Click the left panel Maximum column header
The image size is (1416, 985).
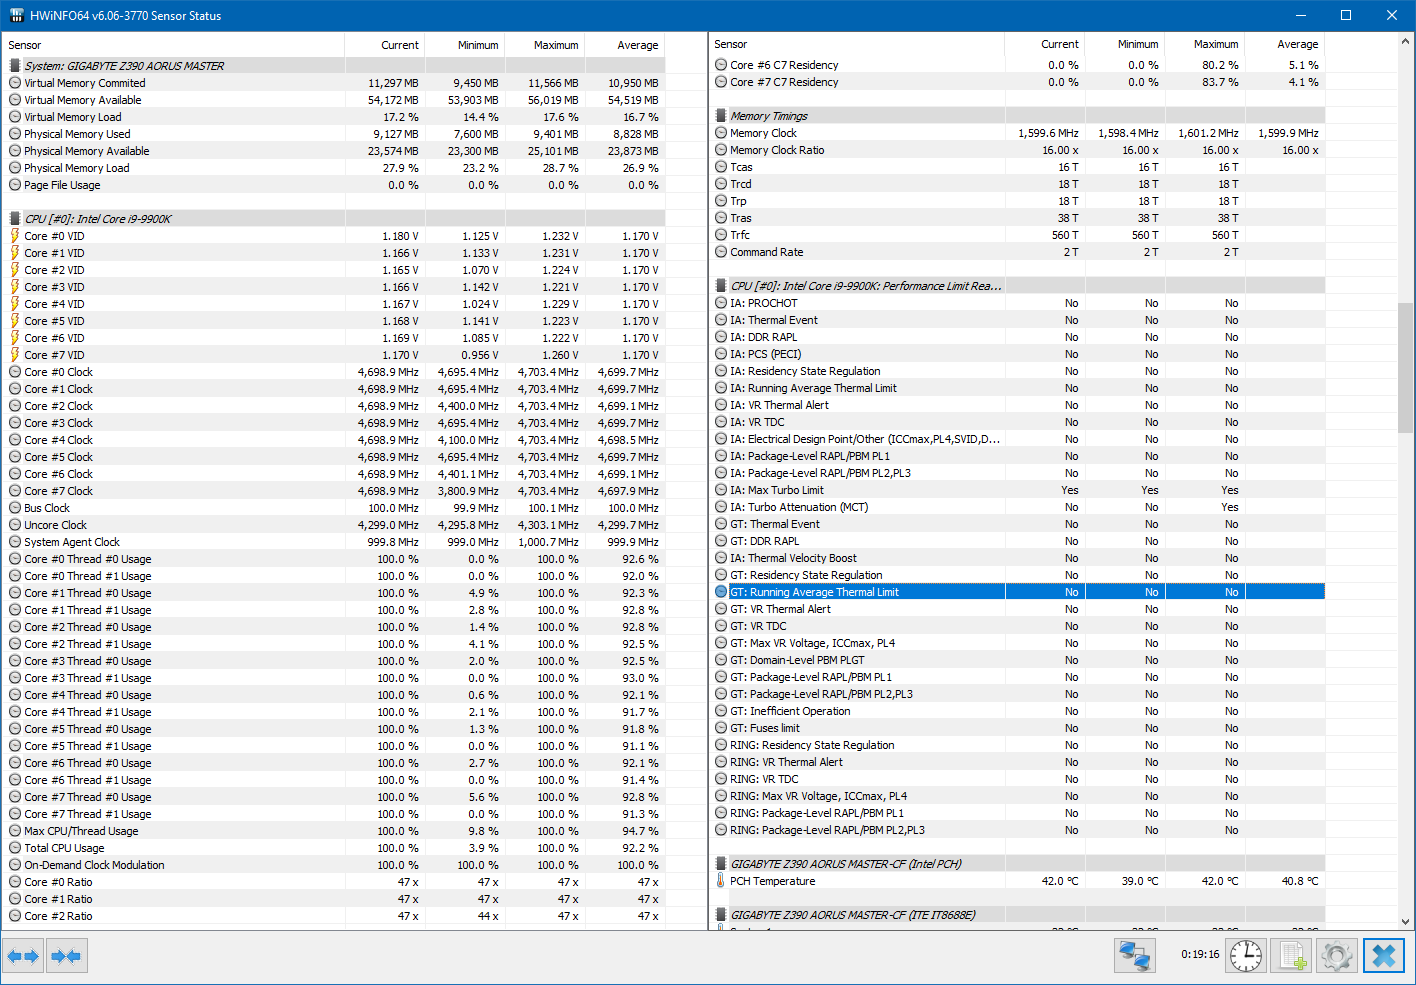click(x=545, y=45)
